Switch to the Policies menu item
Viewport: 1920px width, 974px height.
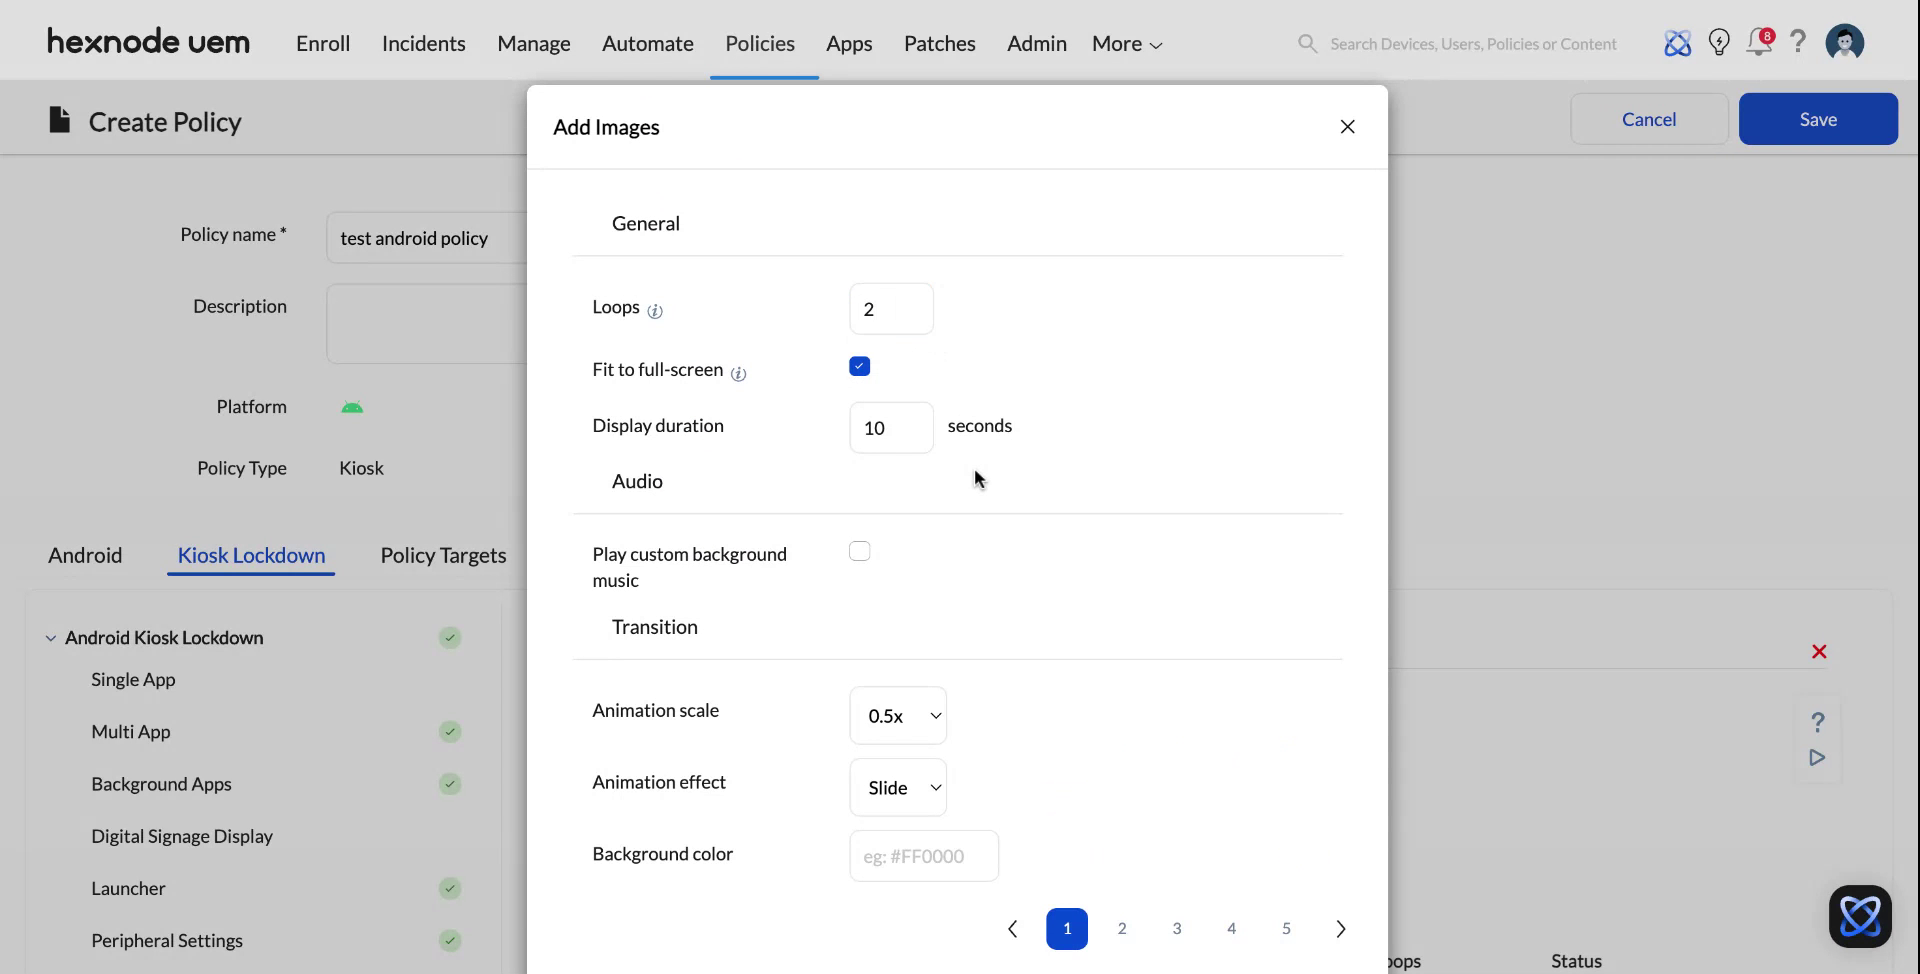(x=760, y=43)
